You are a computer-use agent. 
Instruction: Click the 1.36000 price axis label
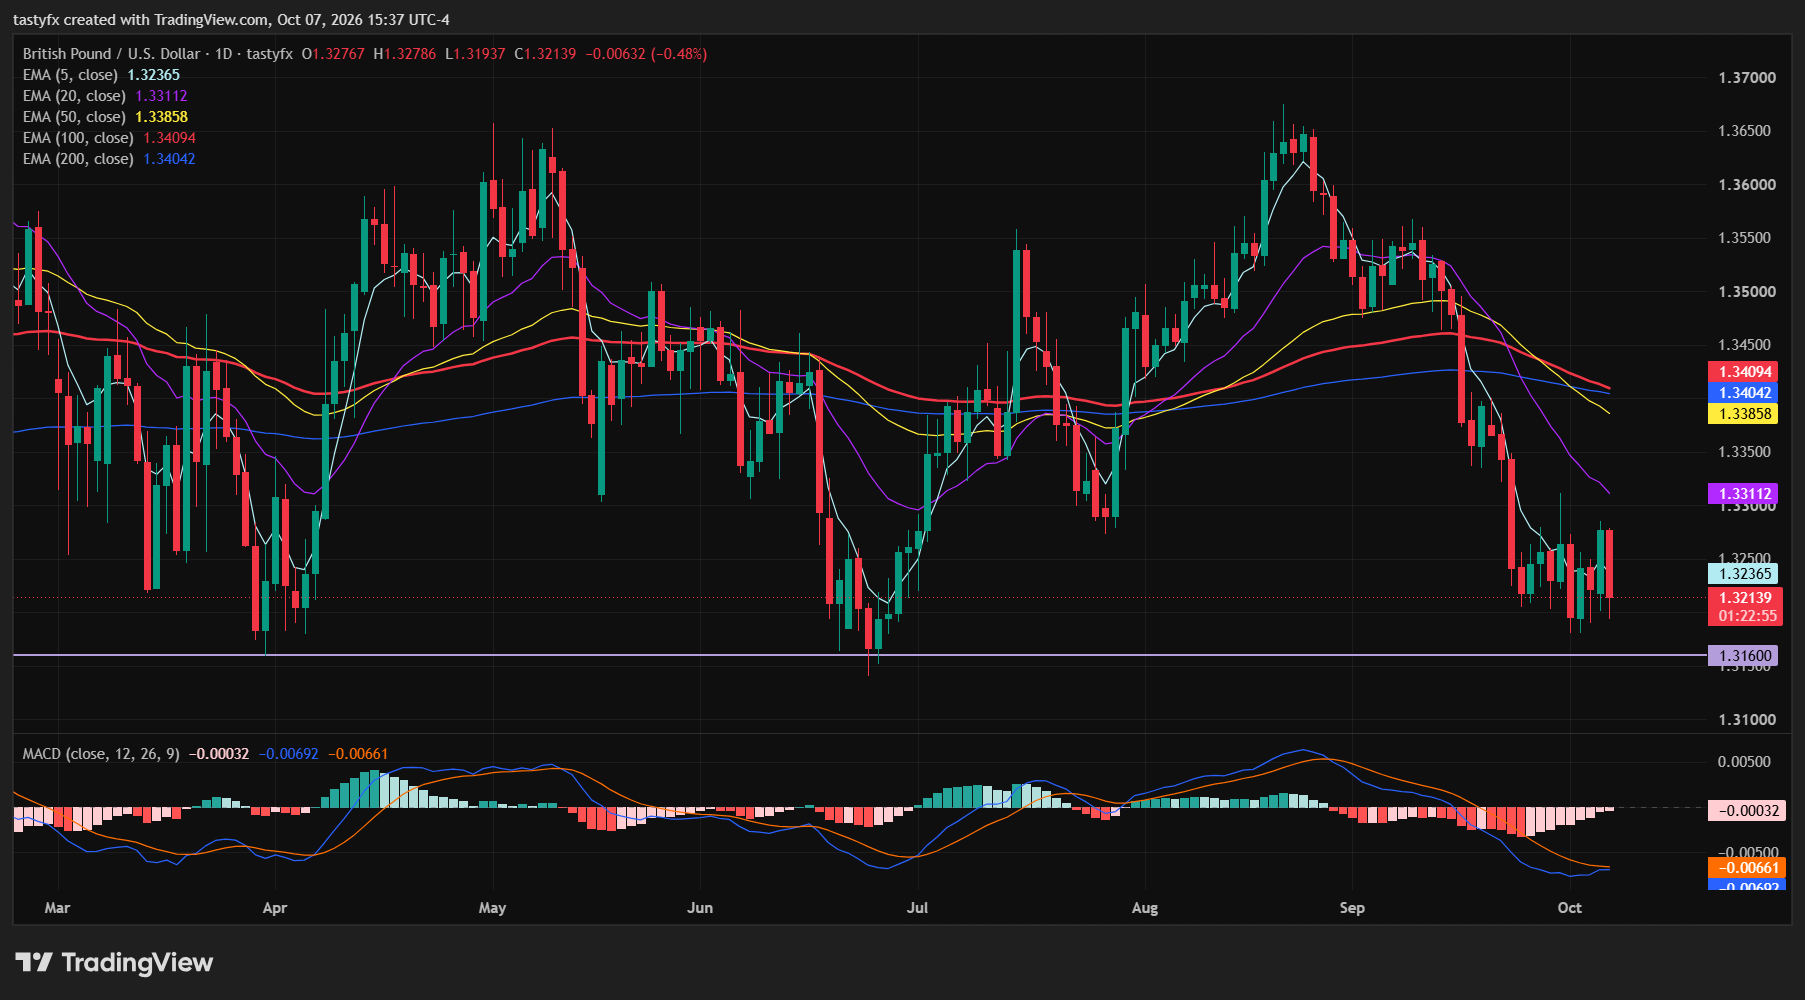1747,185
